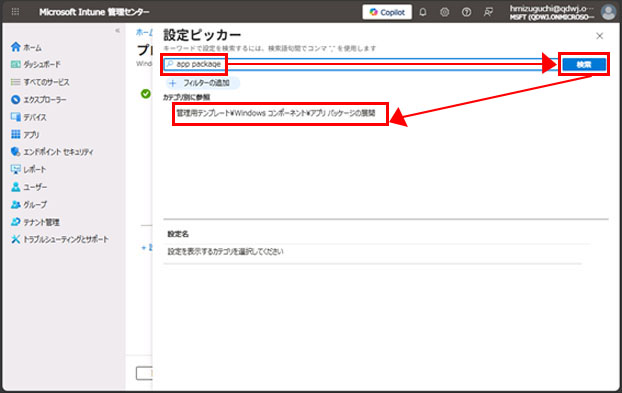Click the ホーム breadcrumb link
The height and width of the screenshot is (393, 622).
pos(144,33)
